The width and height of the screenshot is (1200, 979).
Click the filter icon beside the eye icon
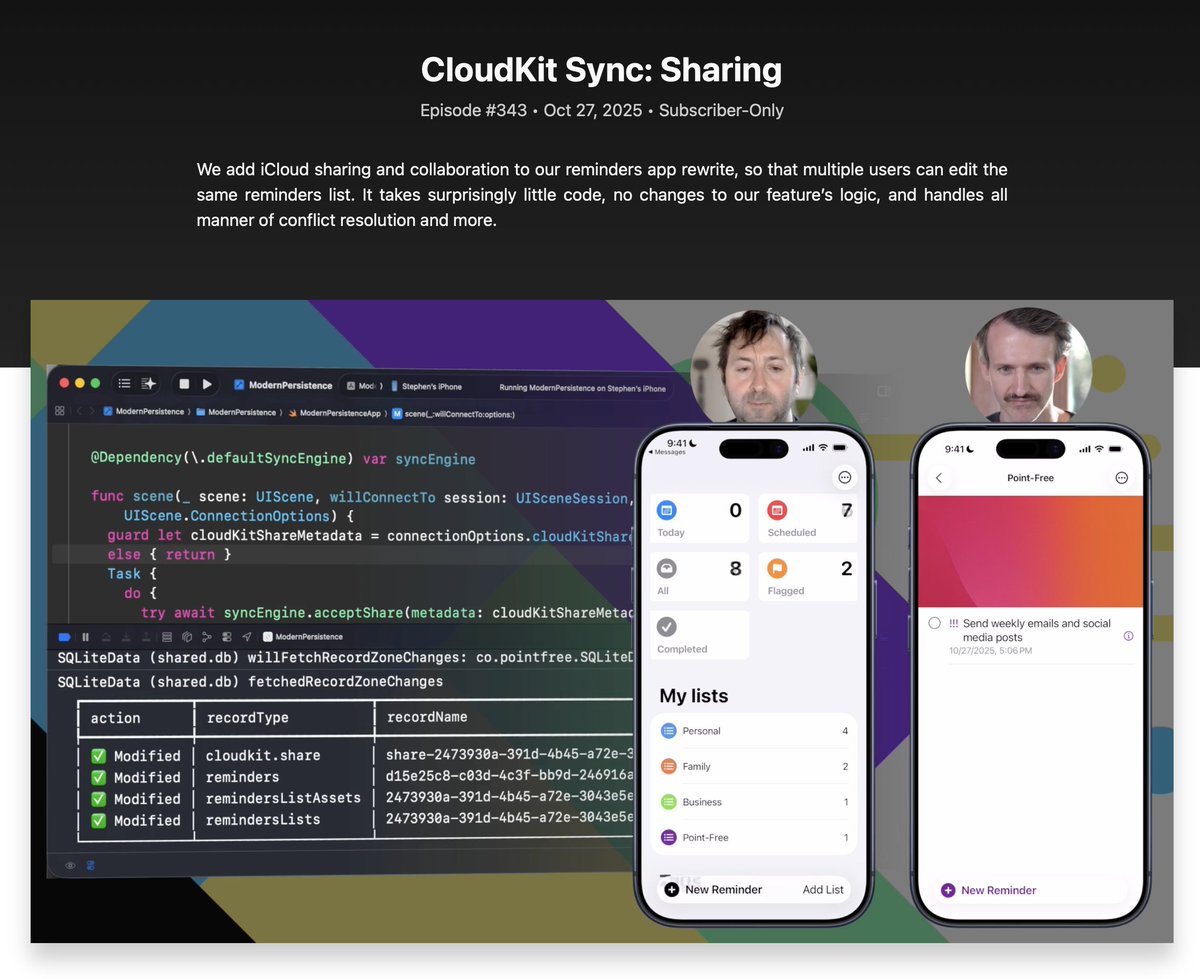pyautogui.click(x=90, y=865)
